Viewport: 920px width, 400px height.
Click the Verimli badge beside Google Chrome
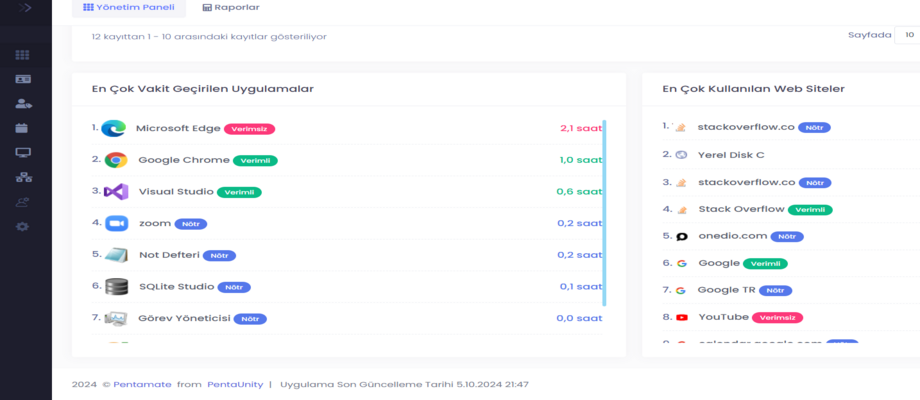pyautogui.click(x=255, y=160)
